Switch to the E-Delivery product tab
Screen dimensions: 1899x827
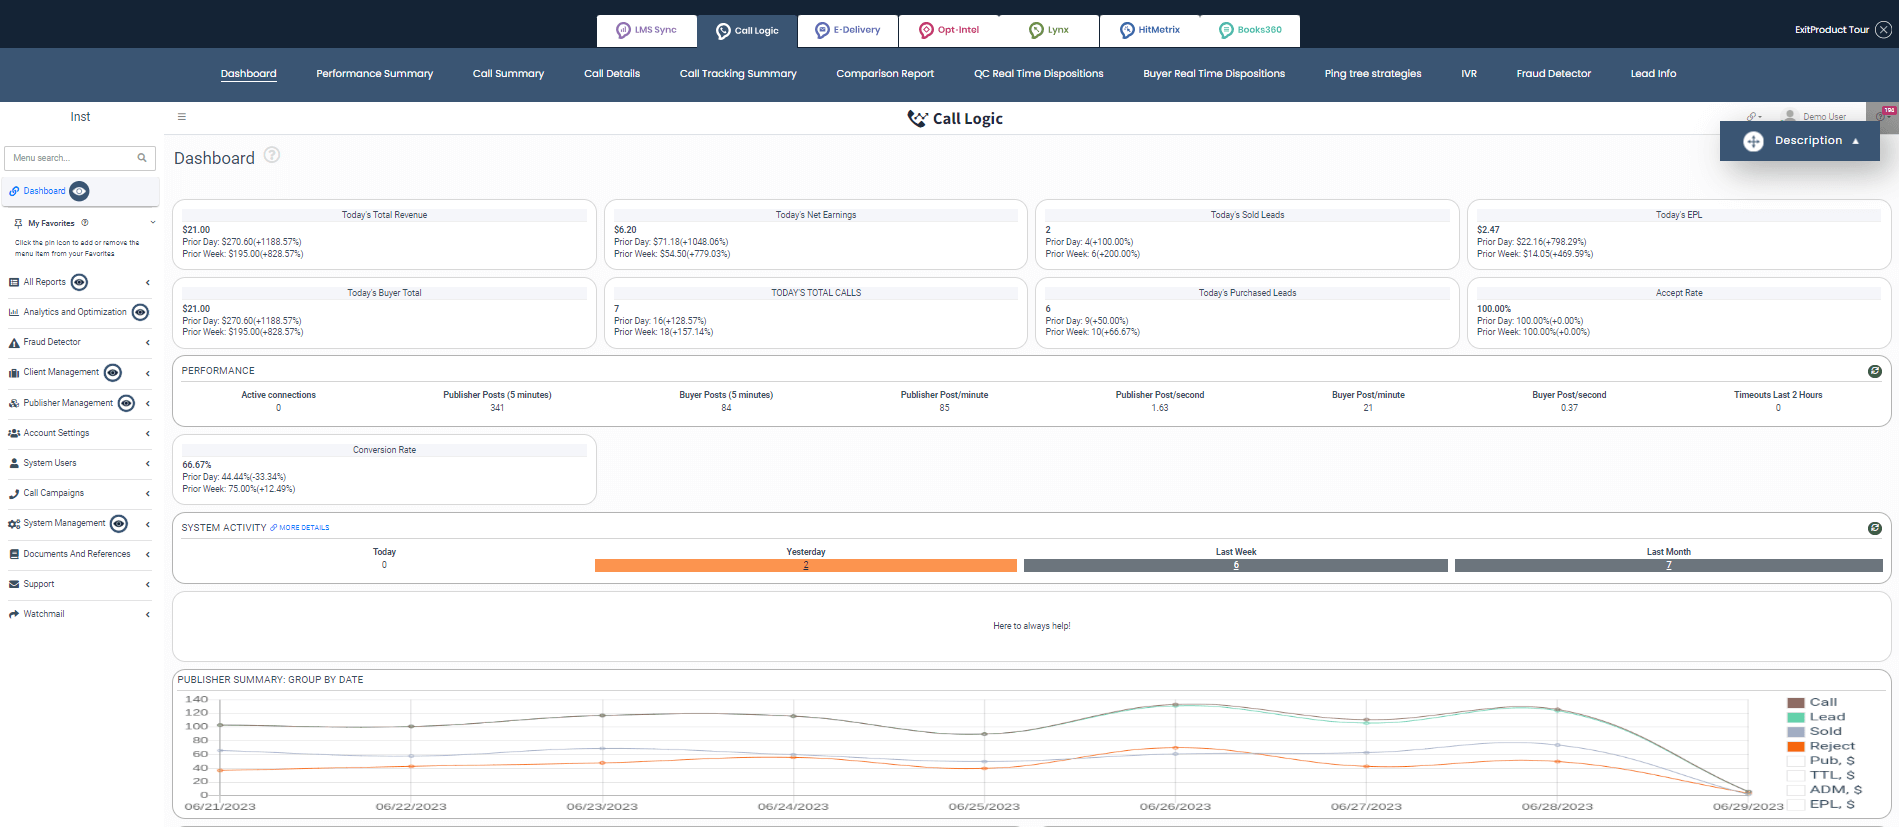click(848, 30)
